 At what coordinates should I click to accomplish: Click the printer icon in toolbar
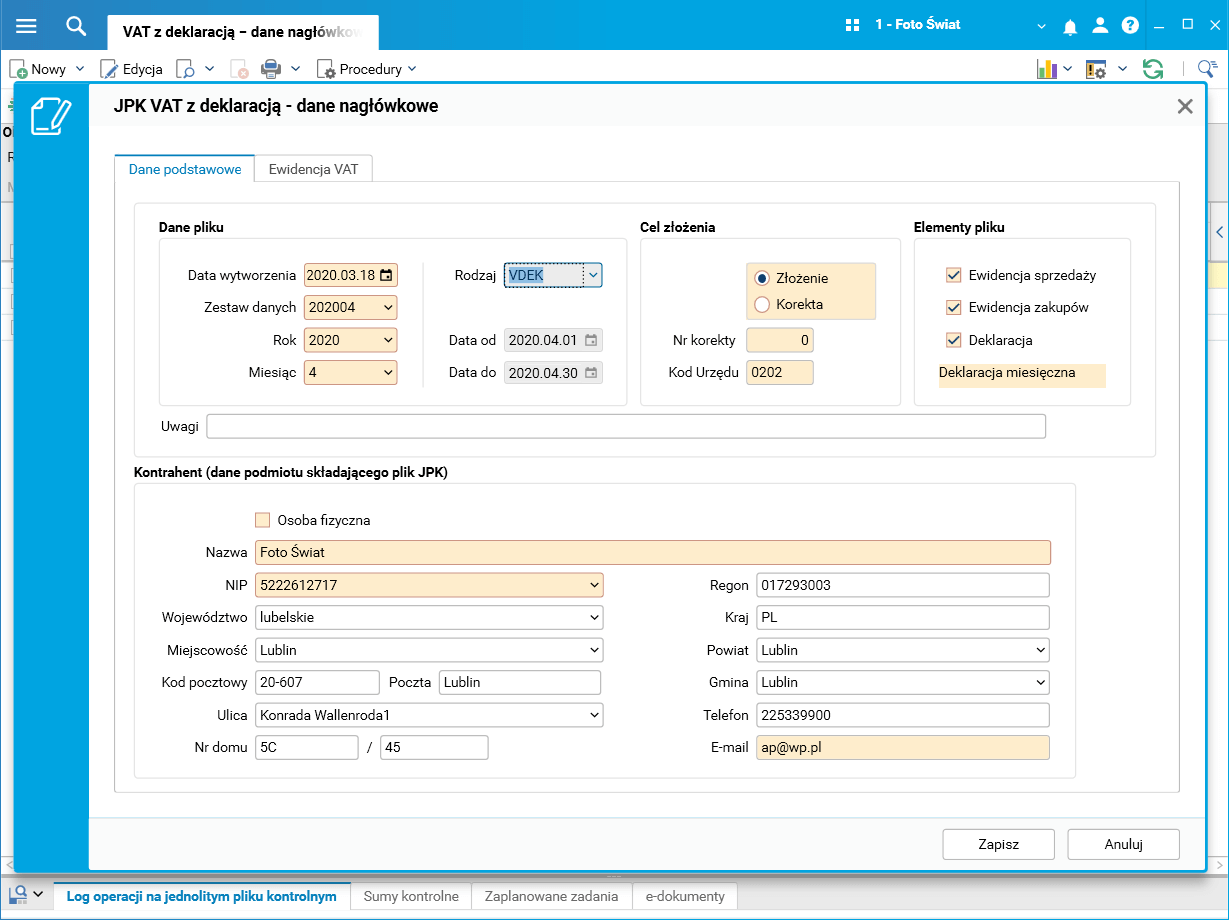pos(270,69)
